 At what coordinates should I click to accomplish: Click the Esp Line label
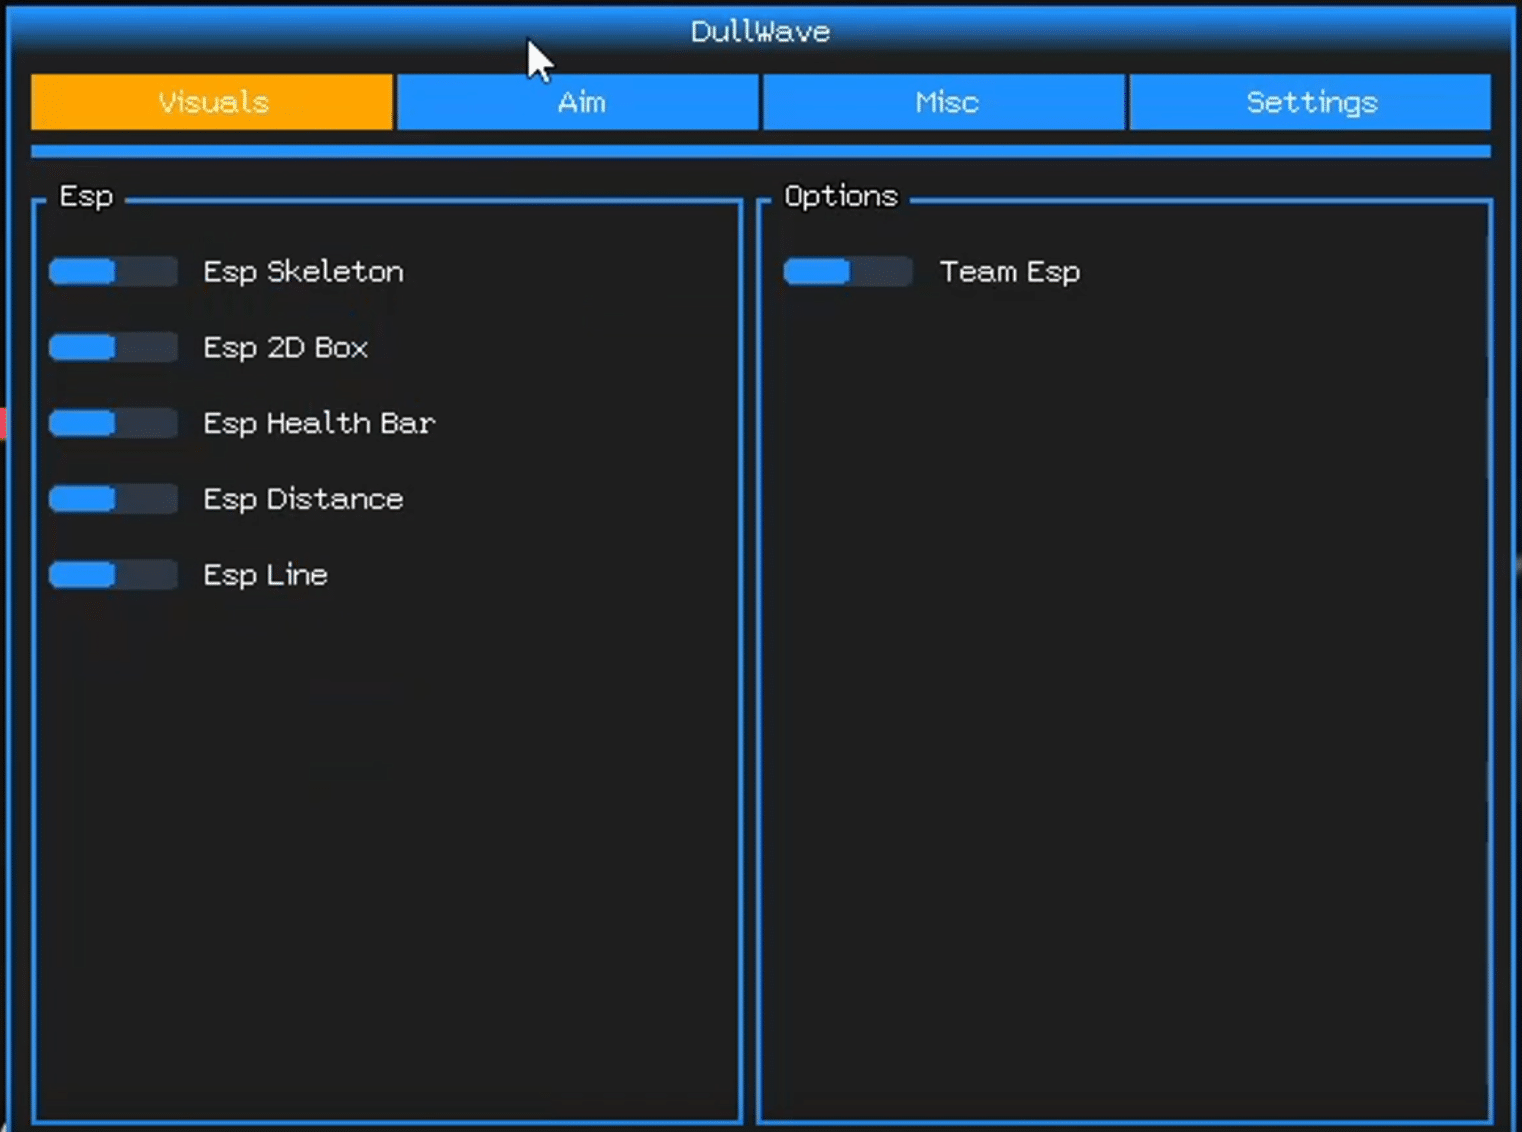[265, 576]
